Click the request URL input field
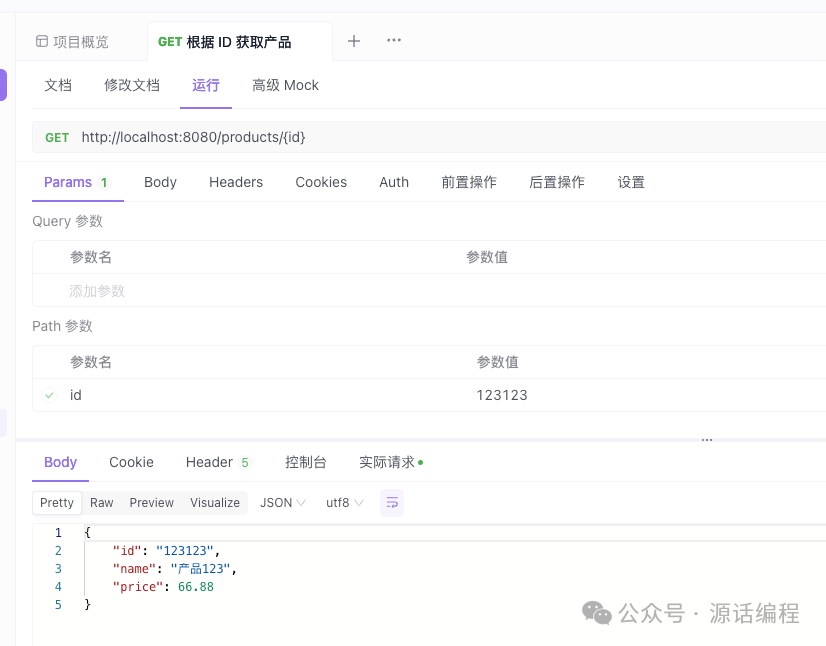Screen dimensions: 826x646 pyautogui.click(x=453, y=137)
